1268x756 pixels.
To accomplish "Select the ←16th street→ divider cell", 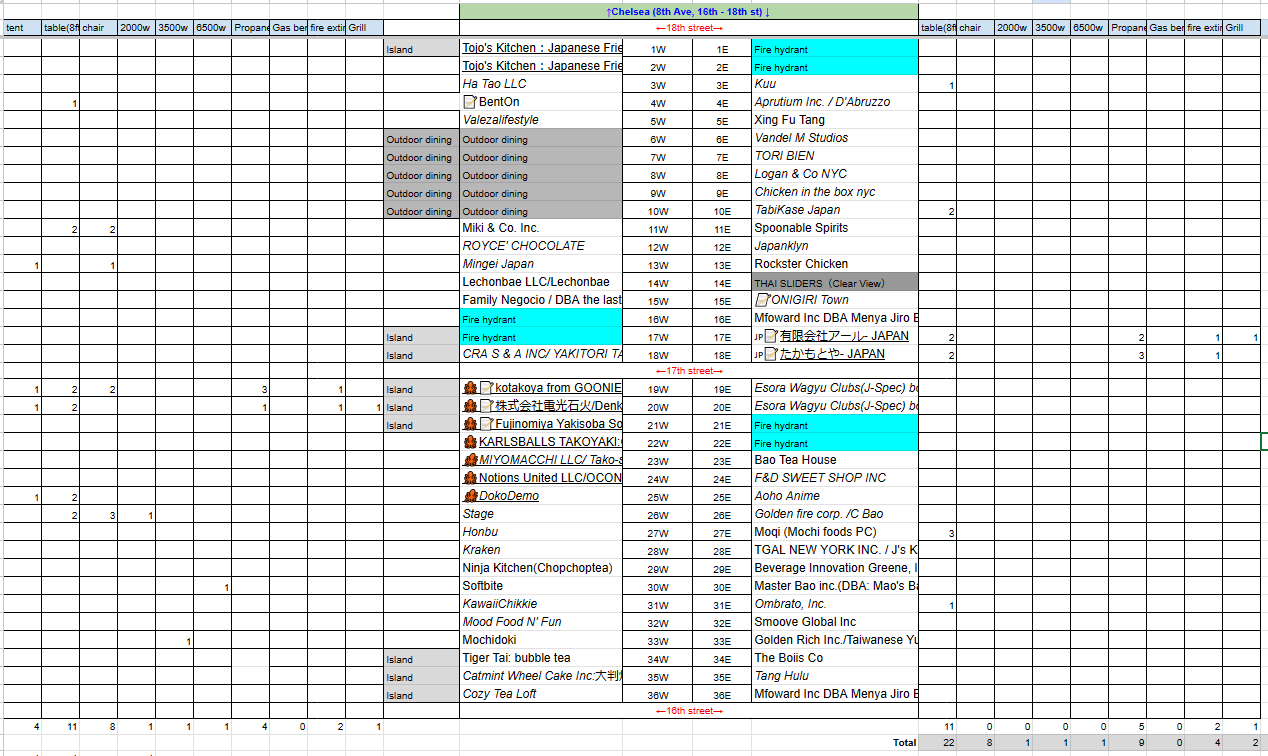I will (689, 711).
